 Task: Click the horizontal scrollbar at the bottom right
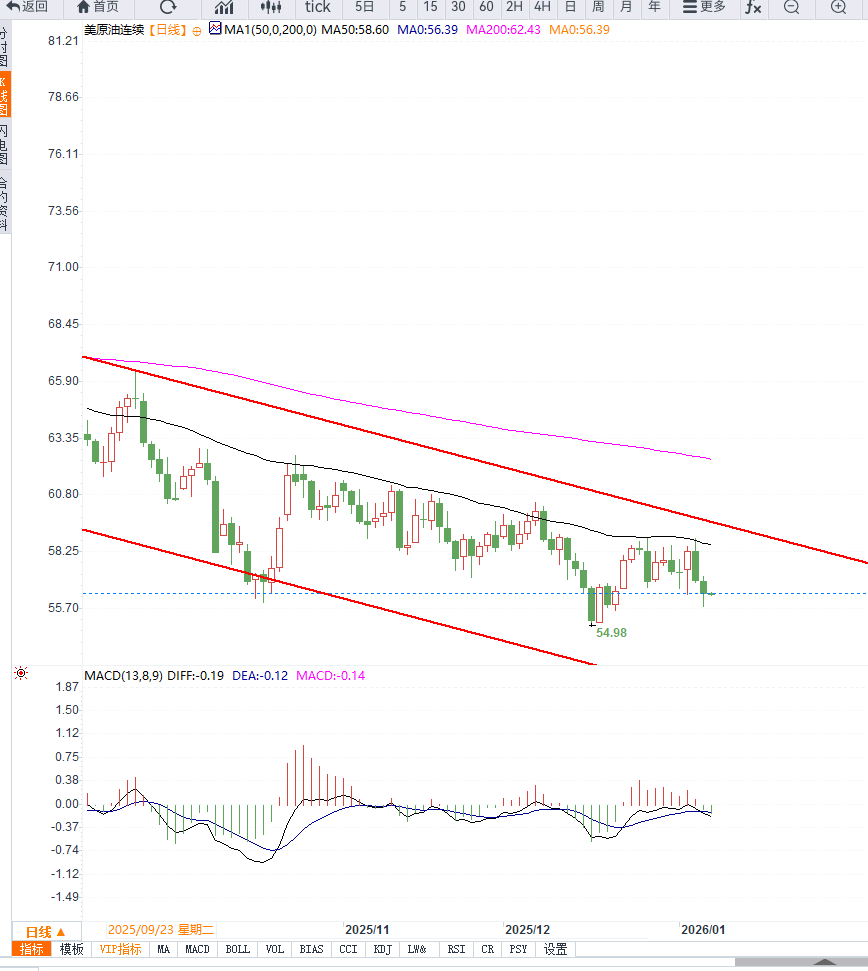coord(801,962)
